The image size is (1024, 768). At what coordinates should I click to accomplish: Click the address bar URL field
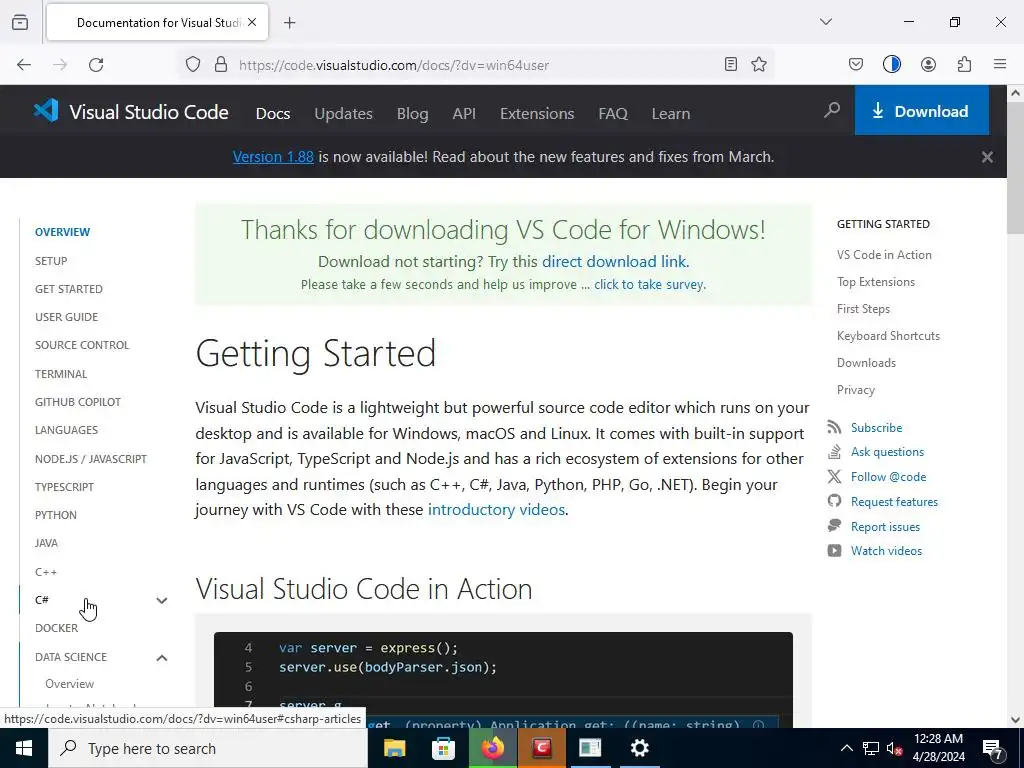tap(477, 65)
